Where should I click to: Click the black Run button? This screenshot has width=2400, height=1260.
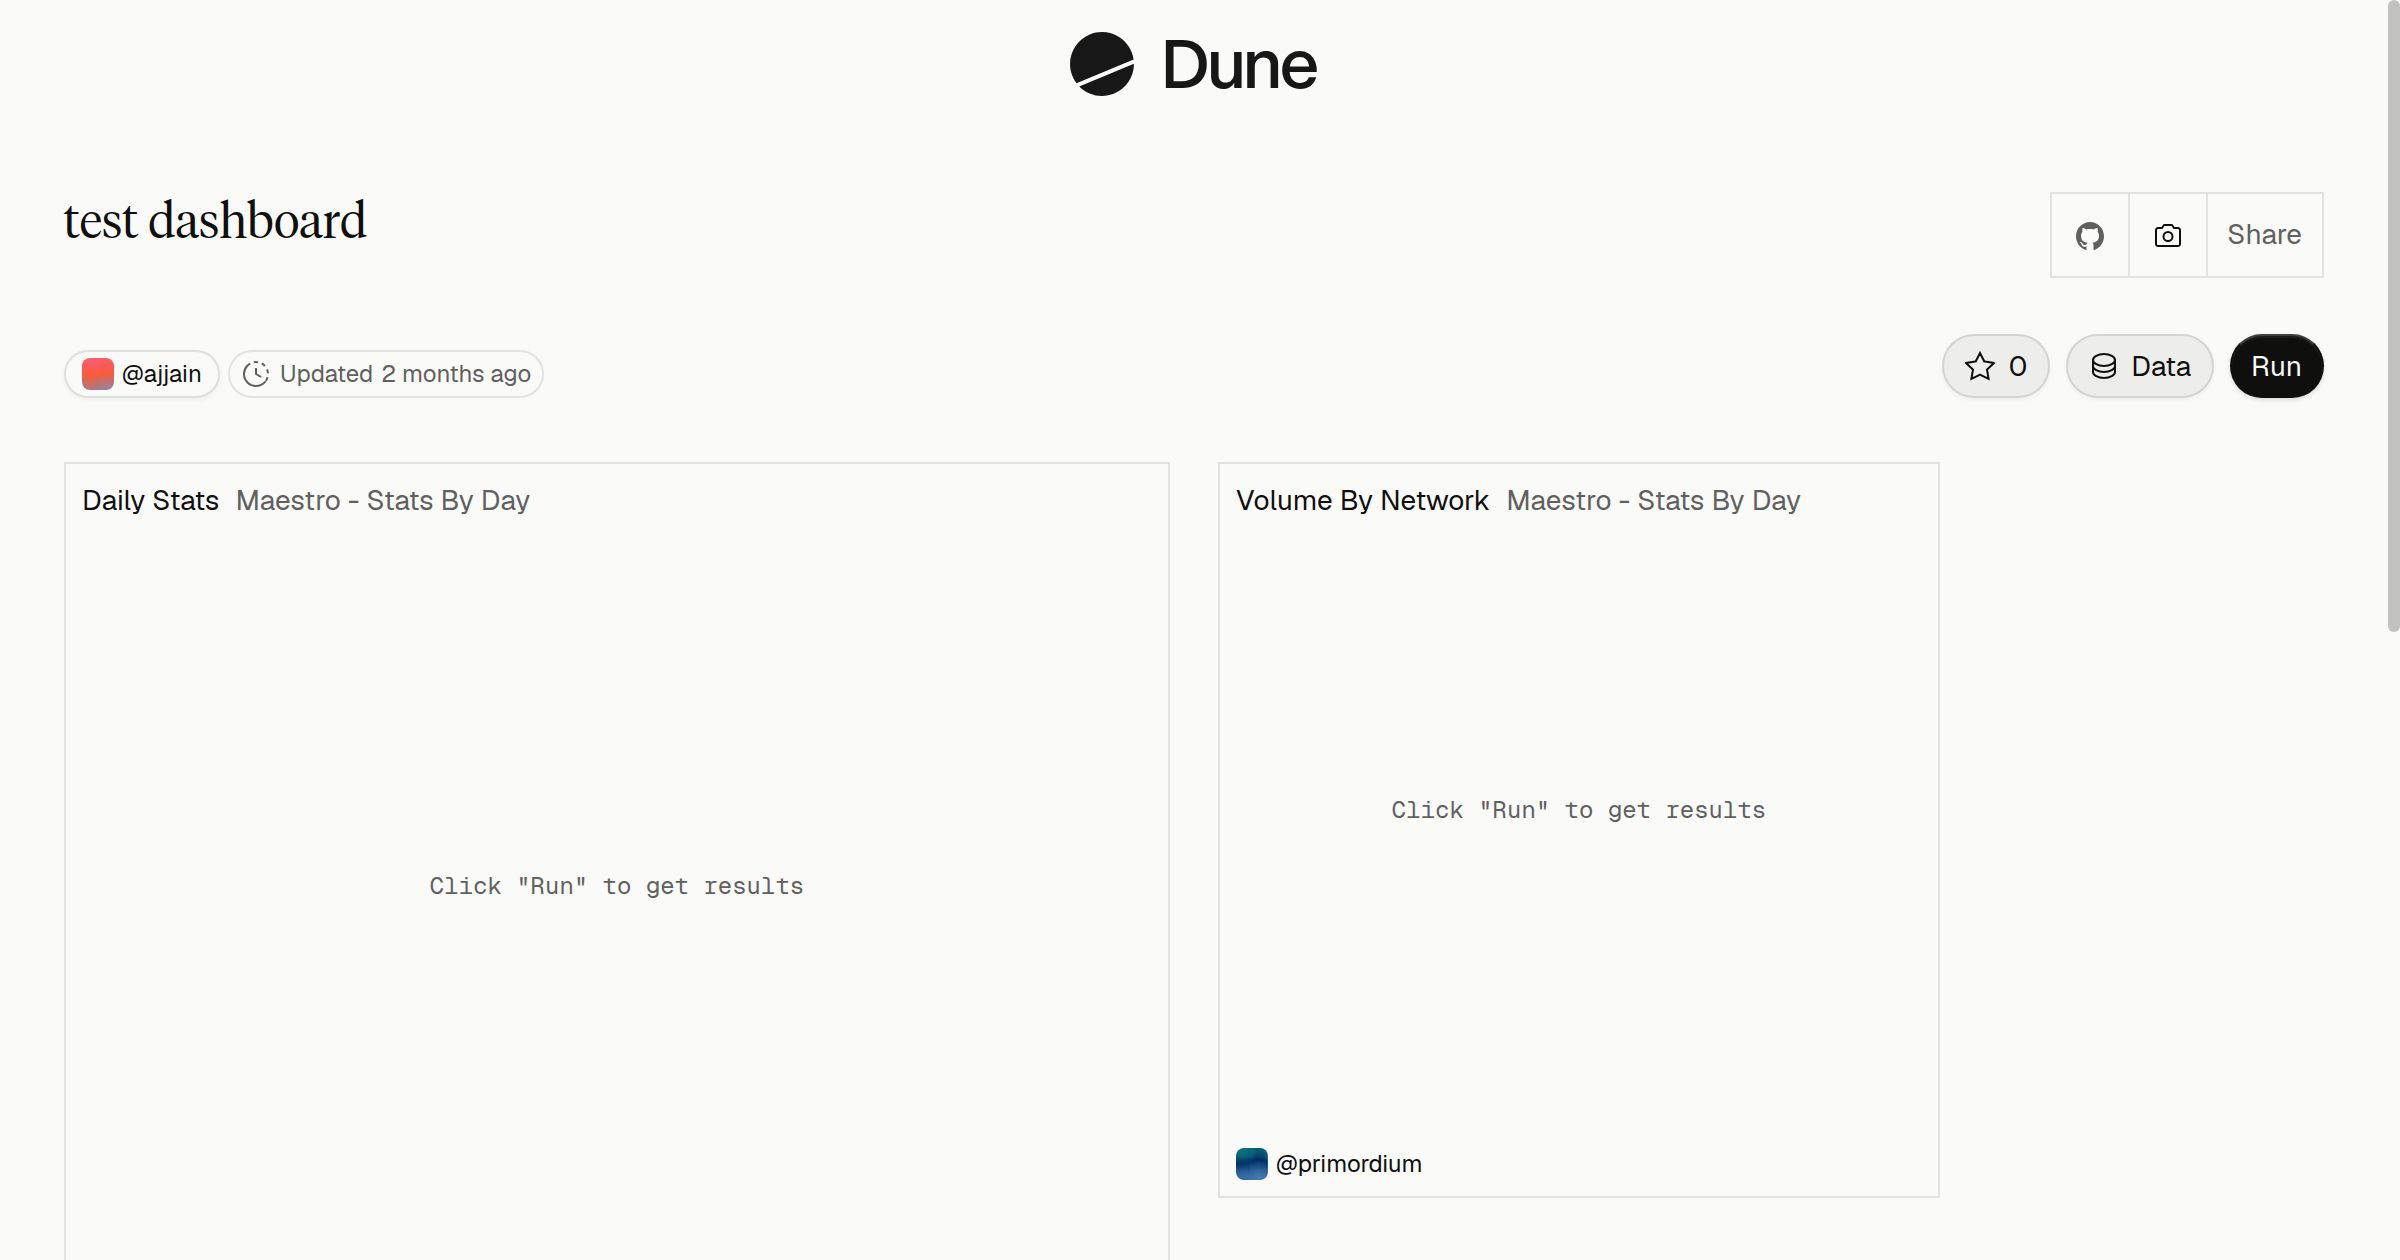click(2277, 366)
